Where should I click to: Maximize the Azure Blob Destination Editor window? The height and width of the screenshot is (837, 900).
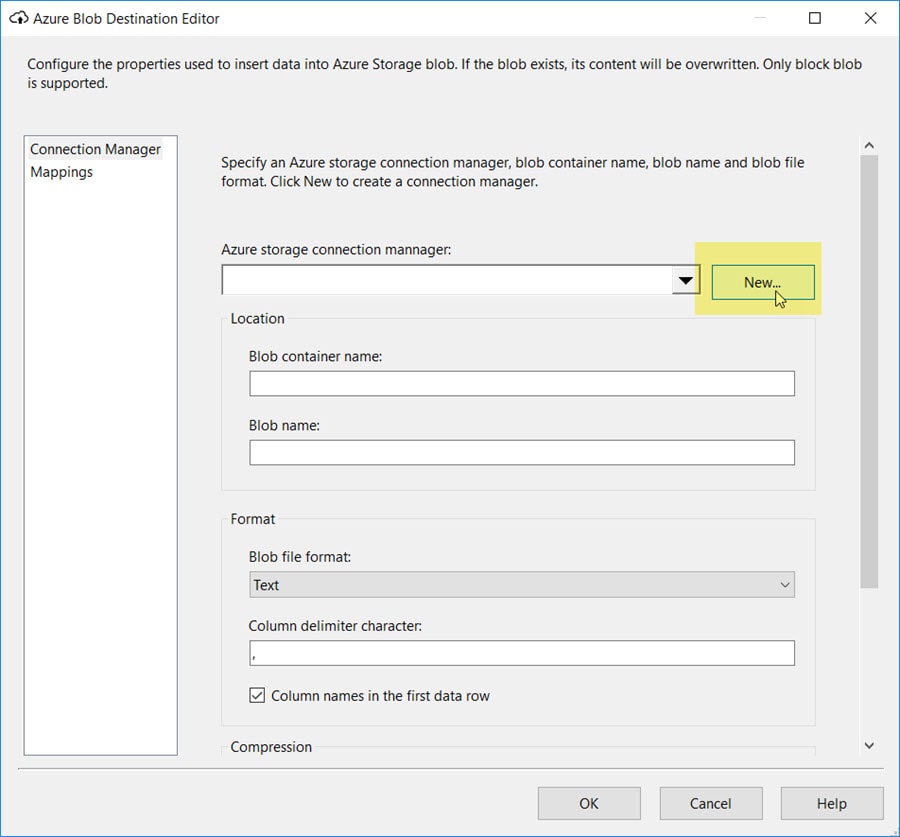click(x=815, y=18)
